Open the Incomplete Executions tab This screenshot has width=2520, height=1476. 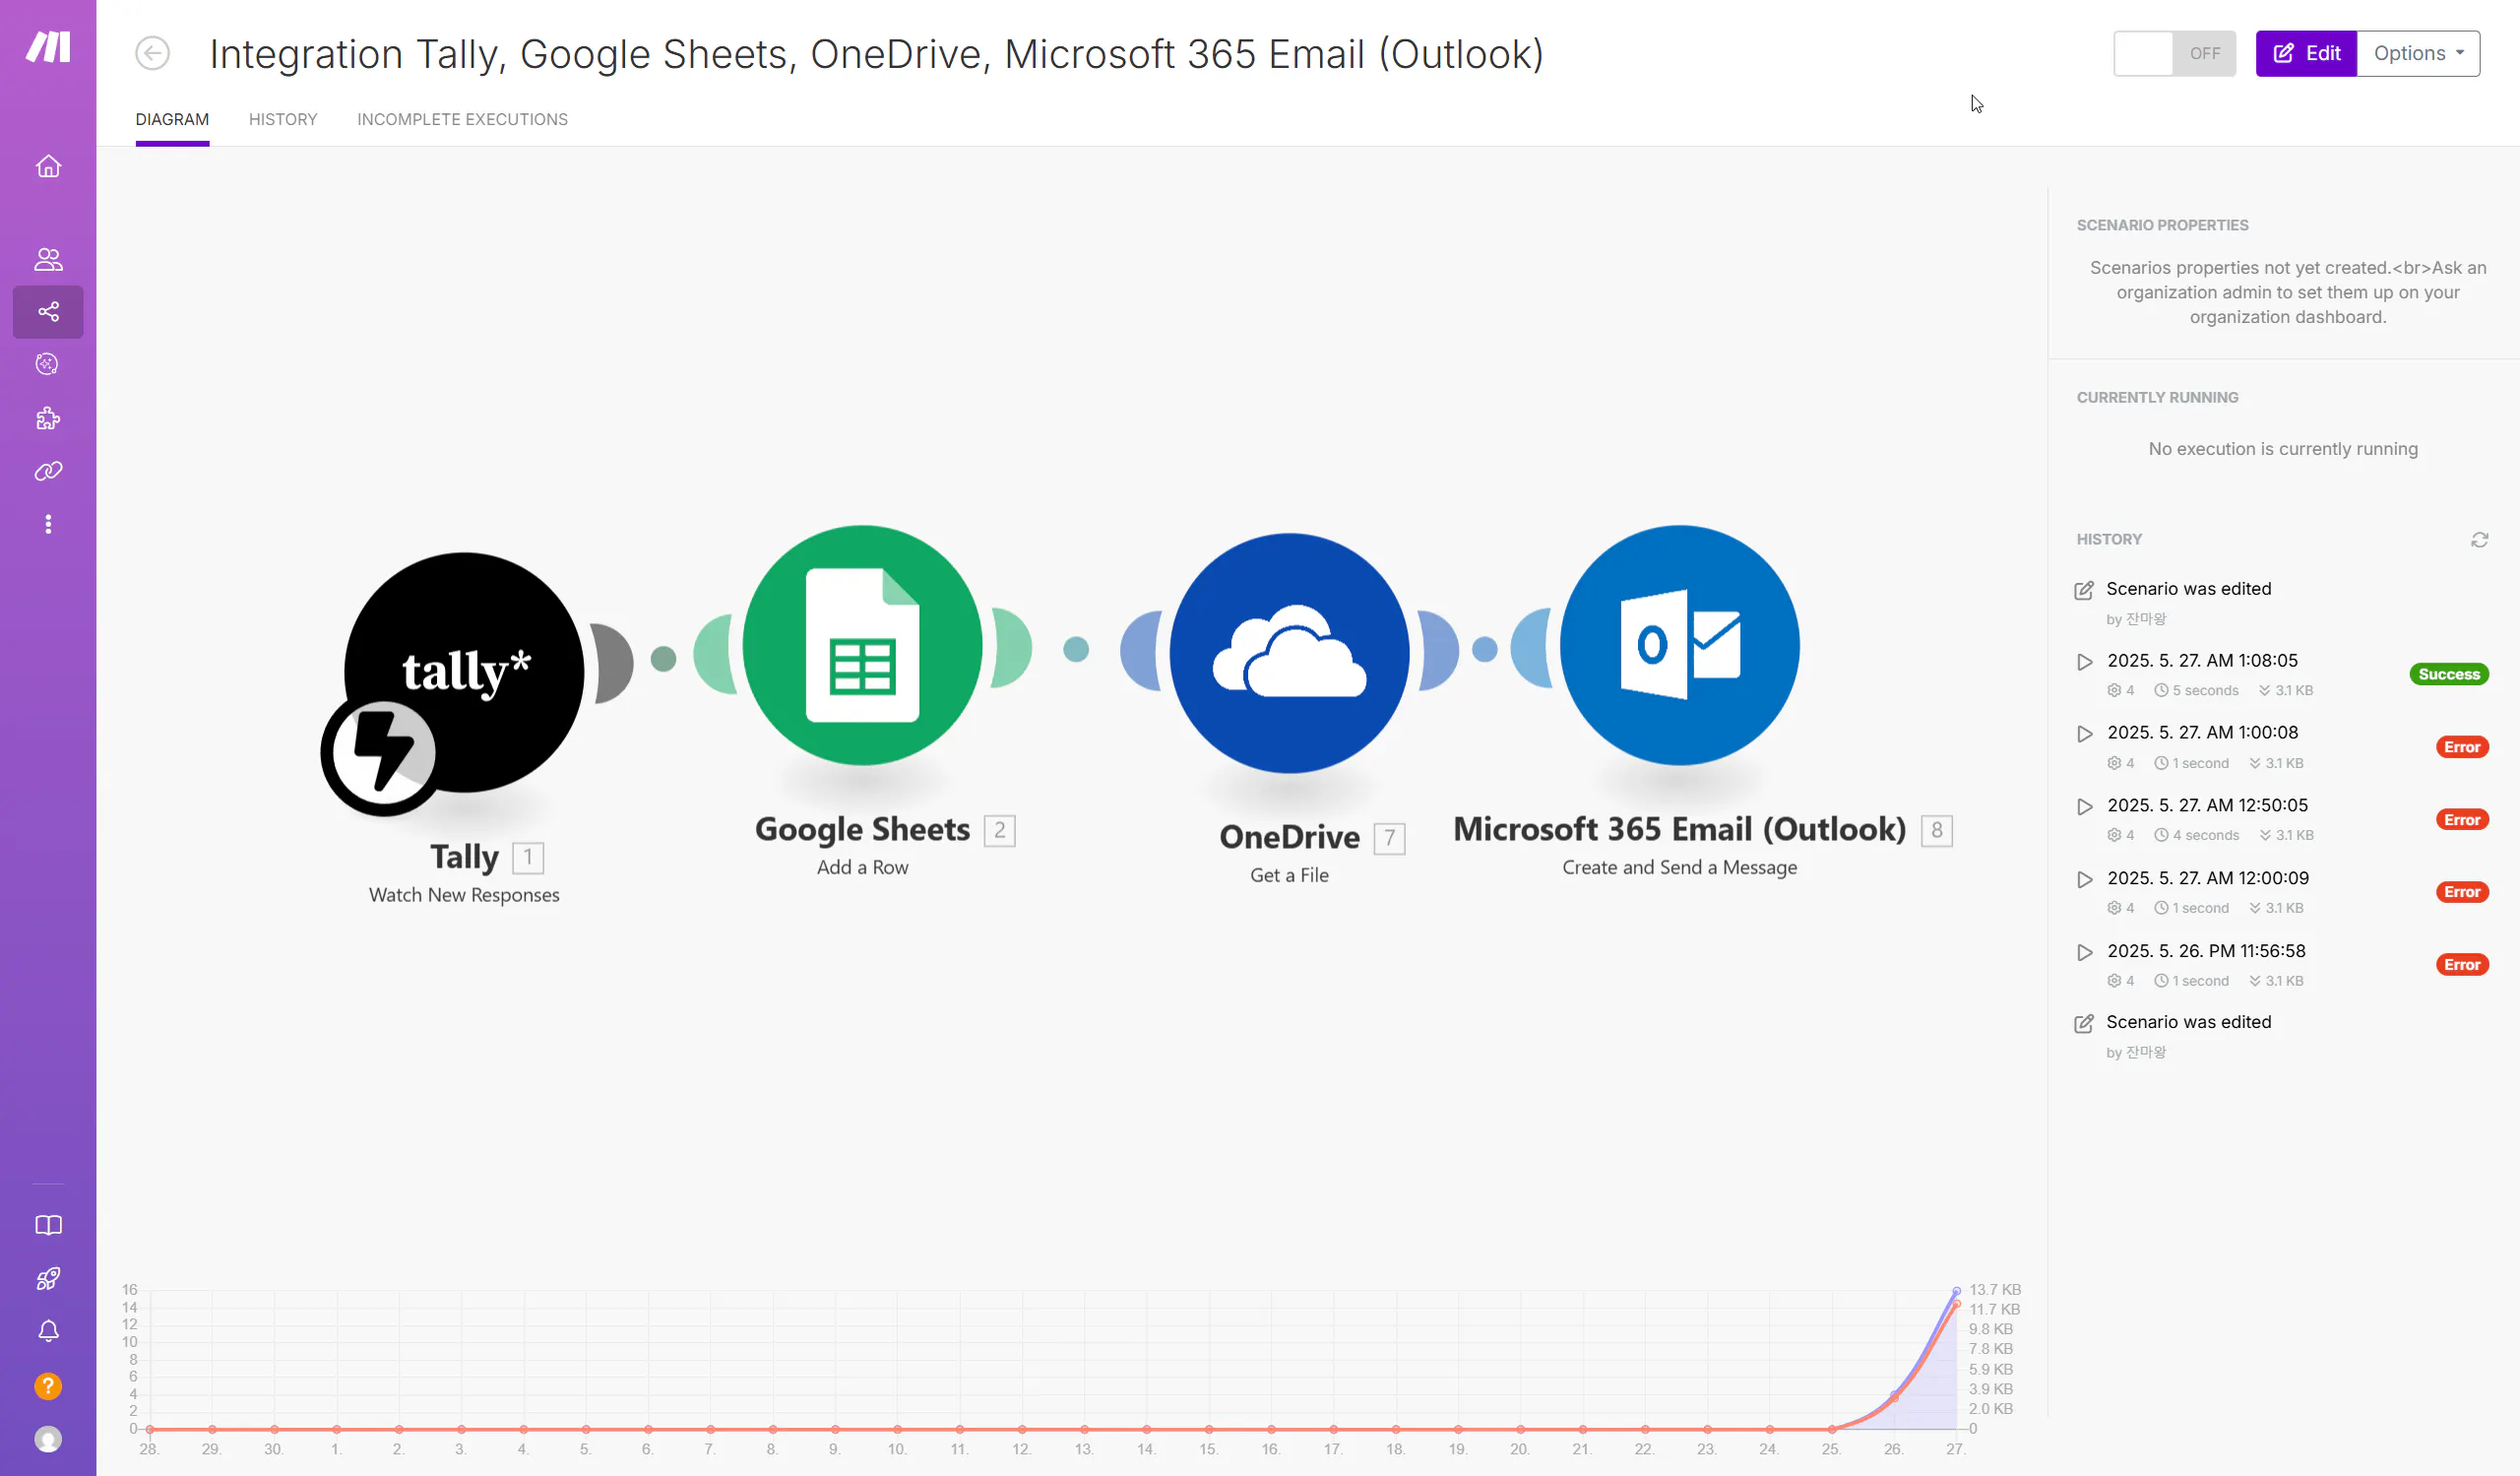point(462,119)
